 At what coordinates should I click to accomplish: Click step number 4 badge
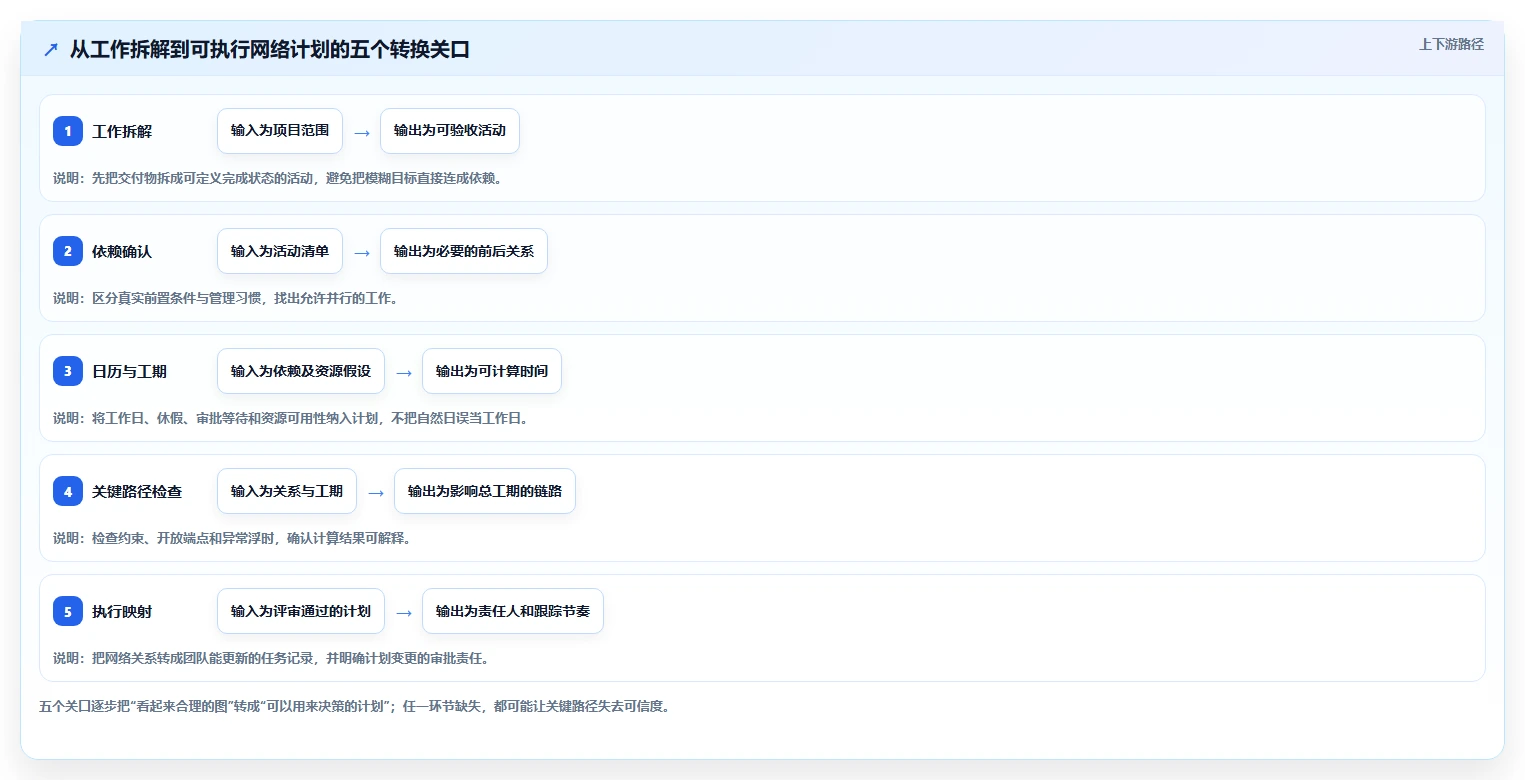[68, 491]
